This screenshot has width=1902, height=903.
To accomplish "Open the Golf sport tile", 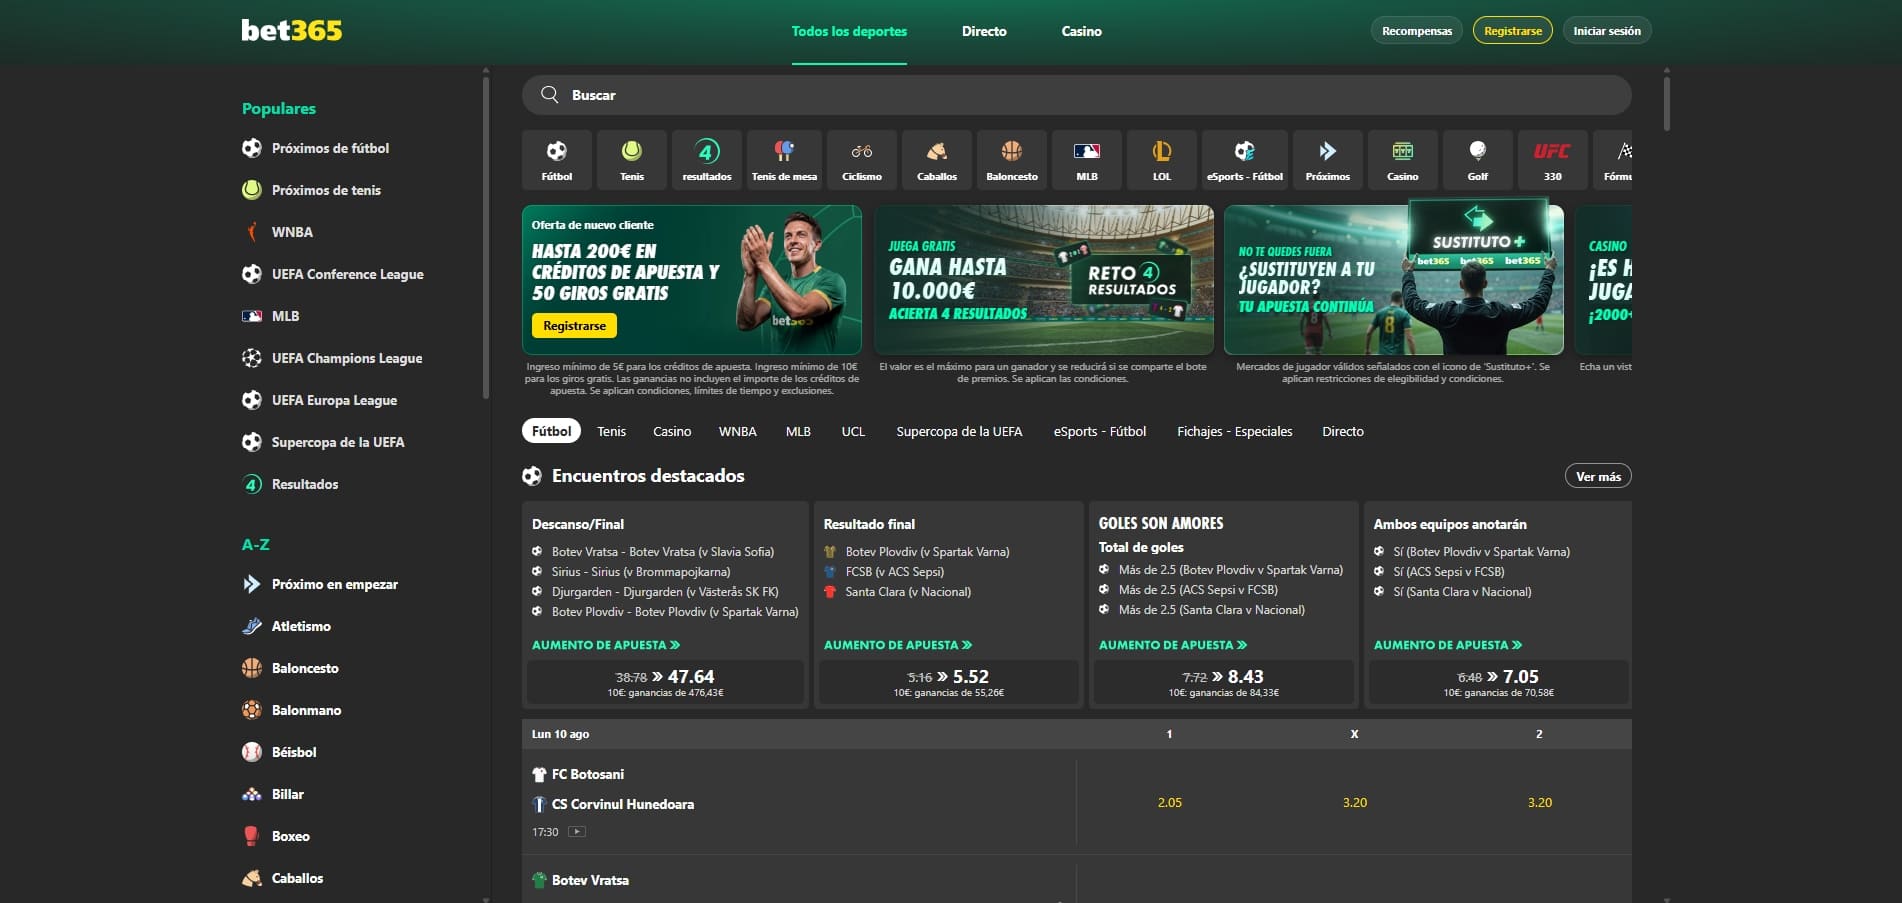I will coord(1477,159).
